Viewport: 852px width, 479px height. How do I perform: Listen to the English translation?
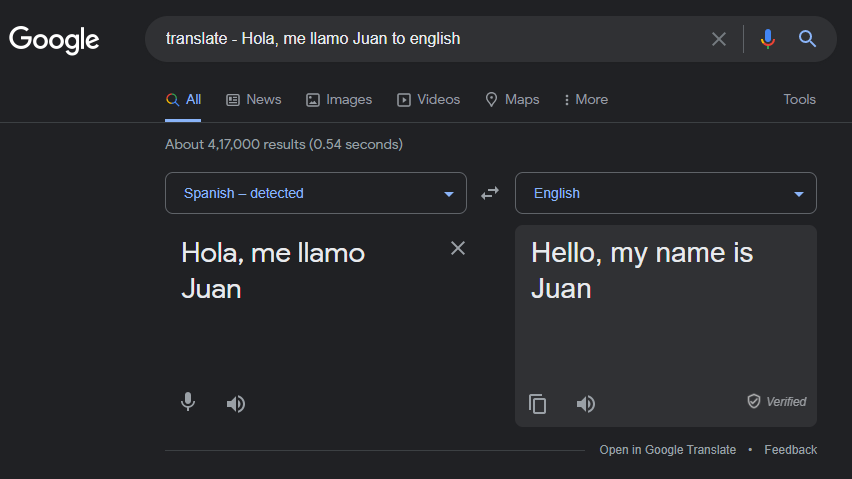pyautogui.click(x=586, y=404)
